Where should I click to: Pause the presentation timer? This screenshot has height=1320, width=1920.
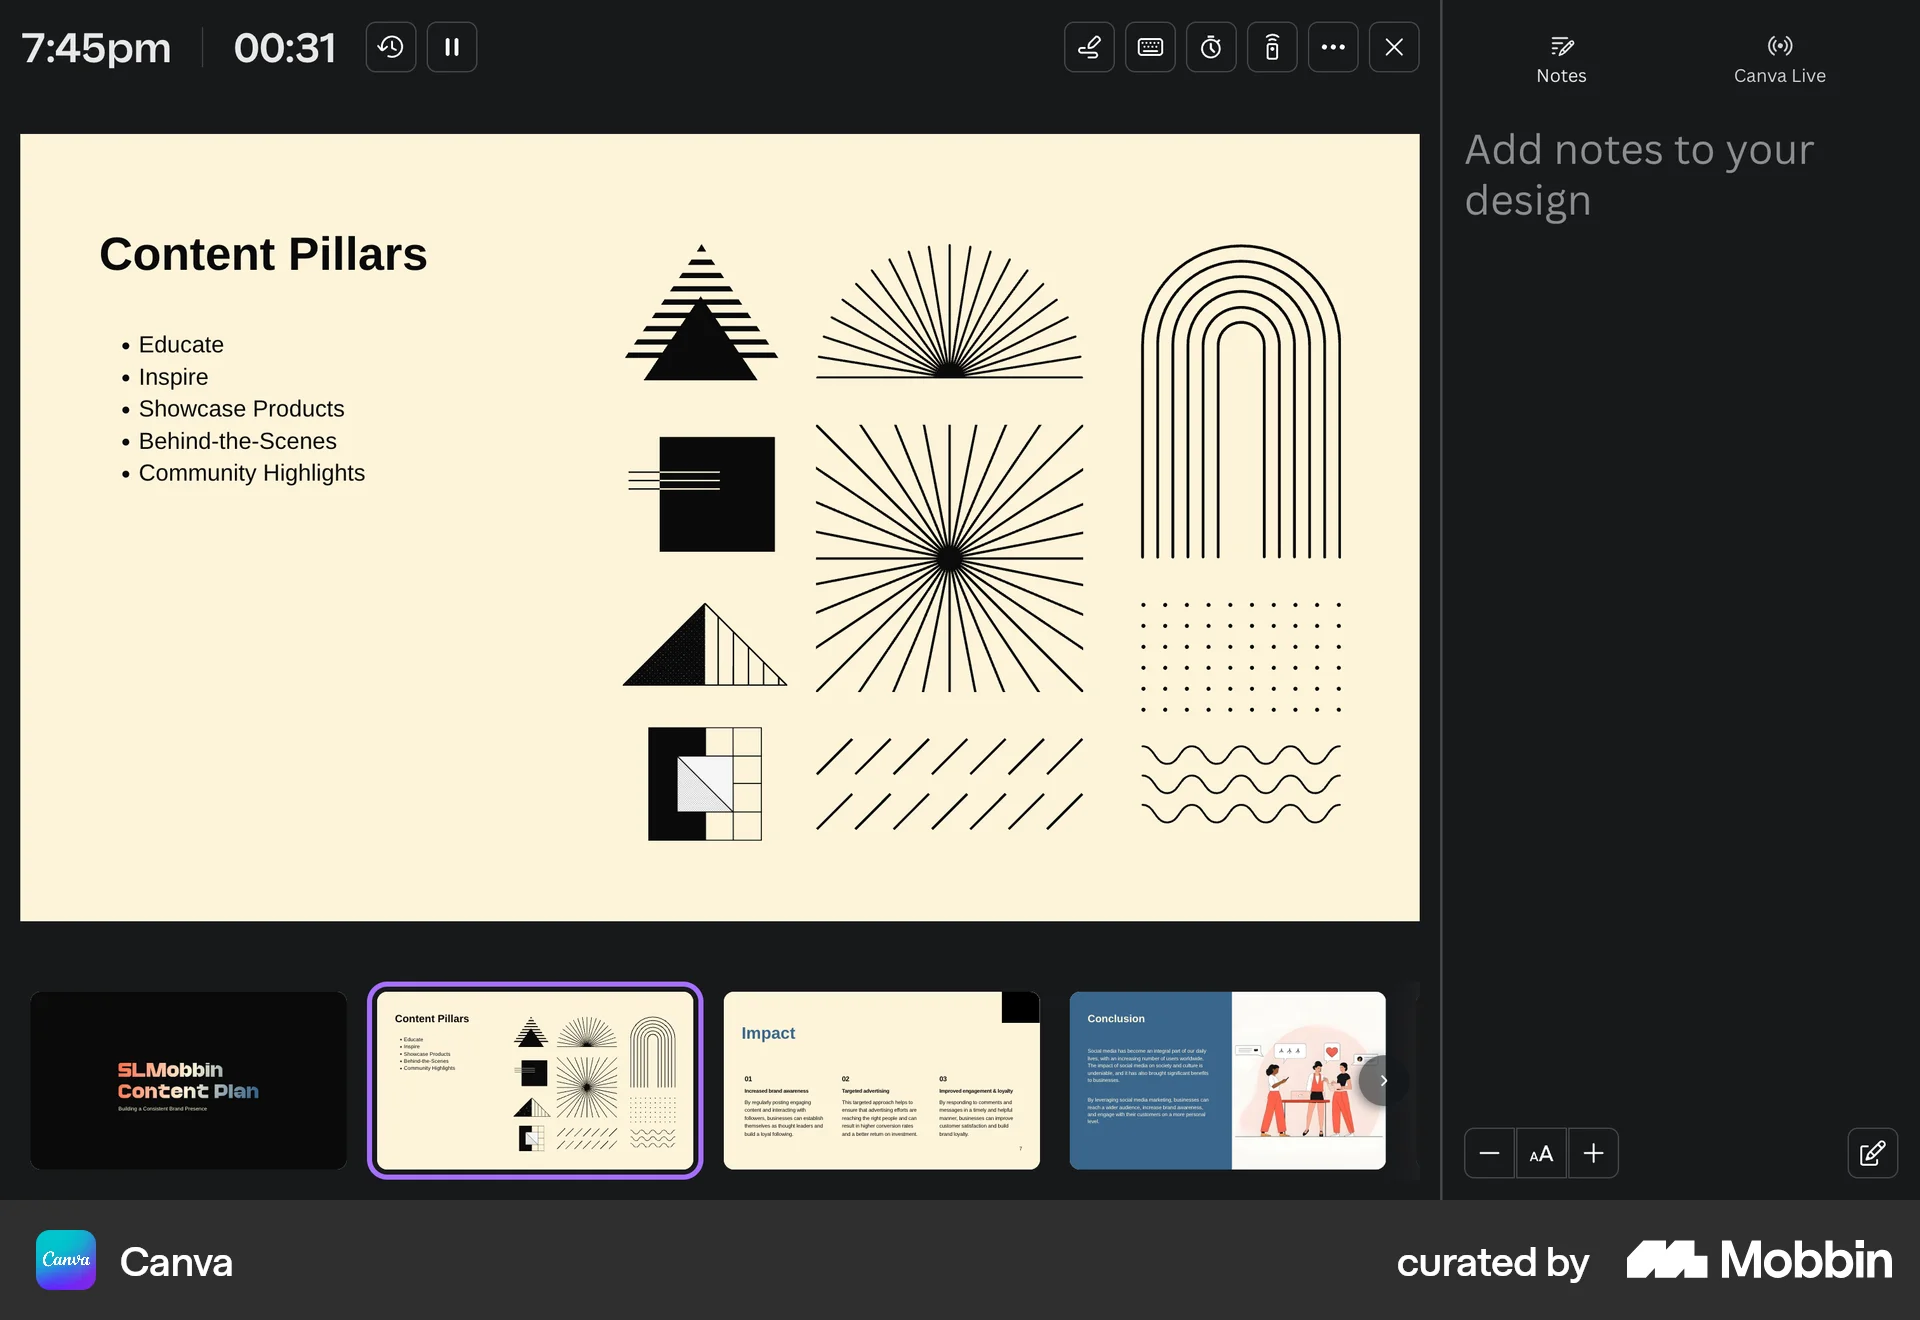coord(452,47)
